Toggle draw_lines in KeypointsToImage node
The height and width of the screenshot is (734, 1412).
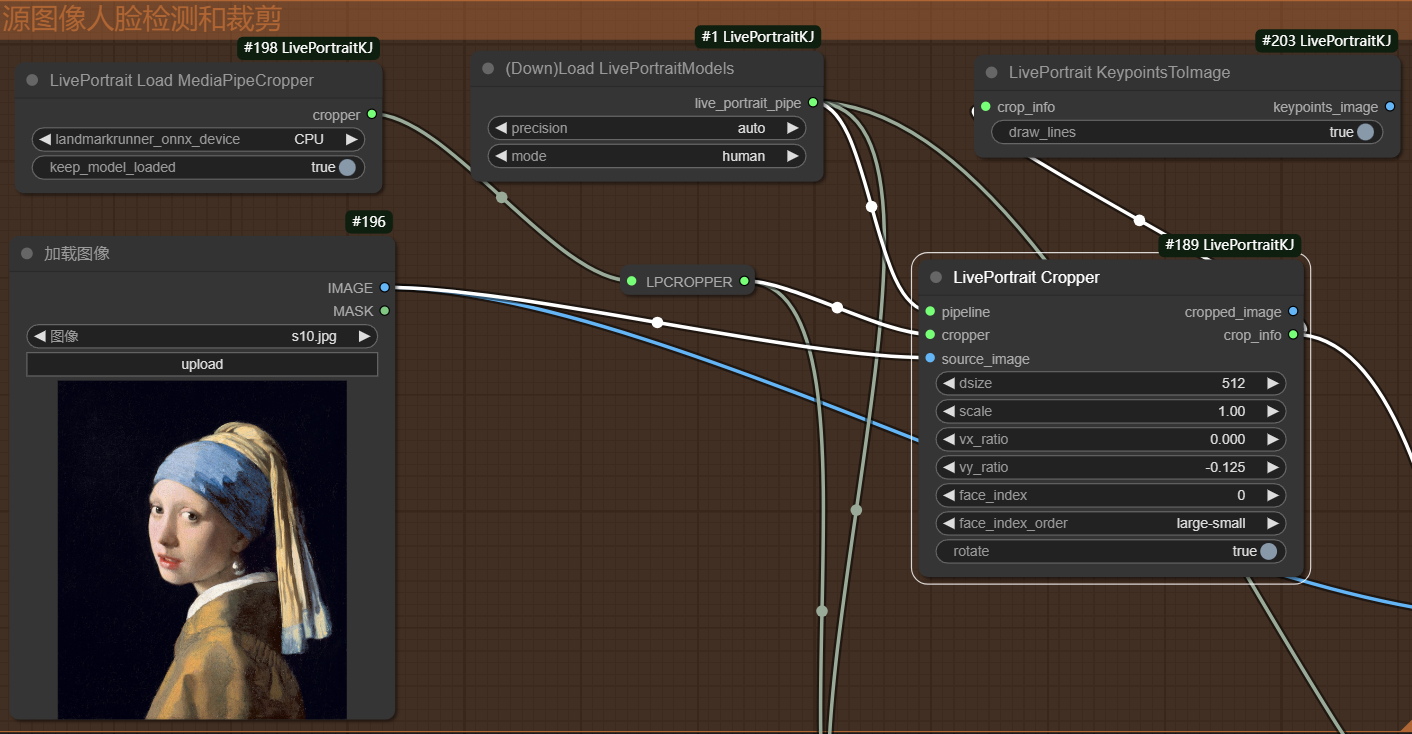click(1365, 132)
